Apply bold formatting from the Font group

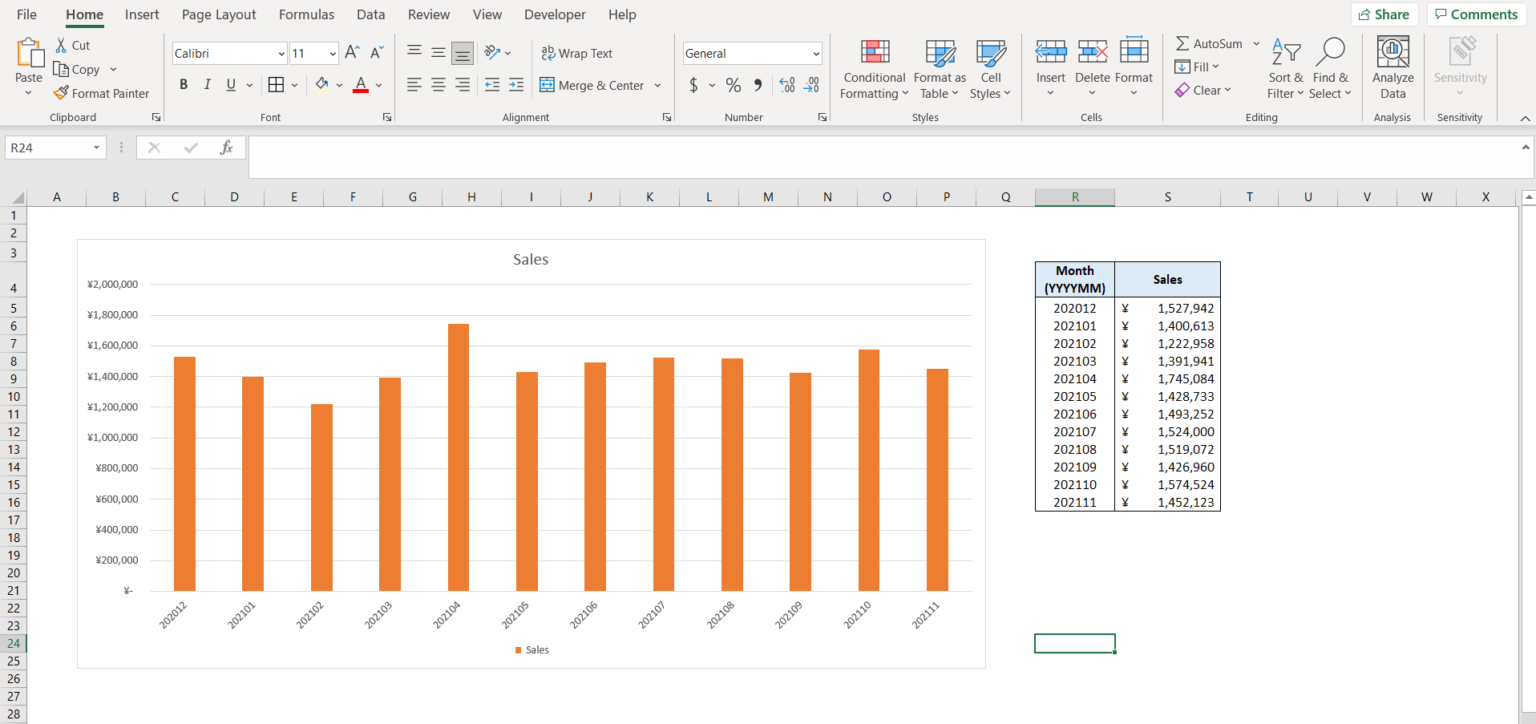click(x=183, y=84)
